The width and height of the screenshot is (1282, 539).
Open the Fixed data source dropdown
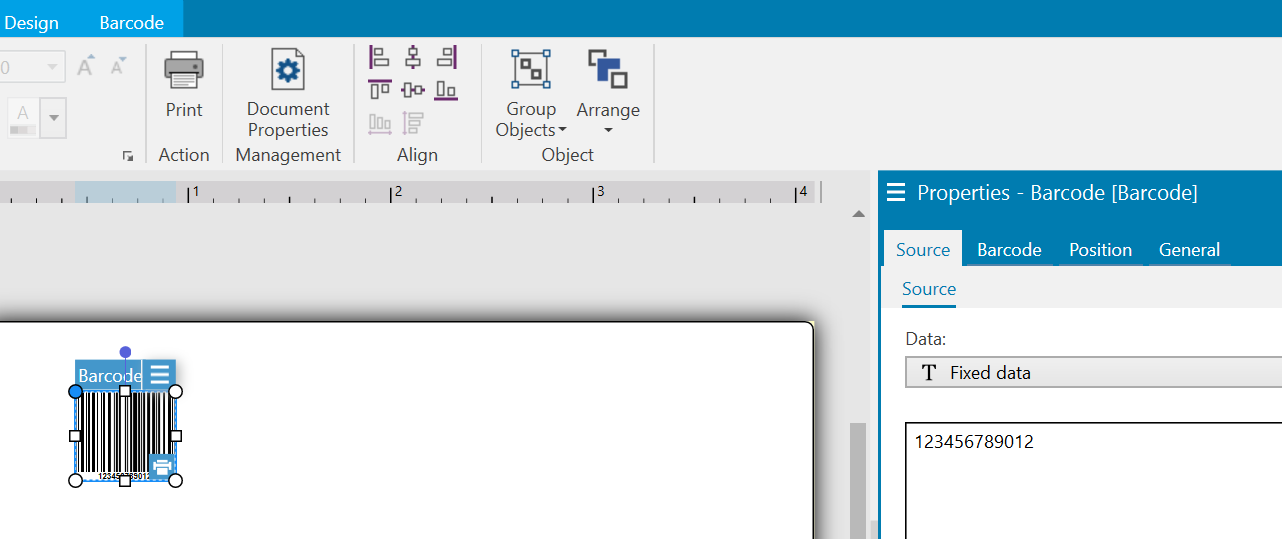pyautogui.click(x=1092, y=373)
